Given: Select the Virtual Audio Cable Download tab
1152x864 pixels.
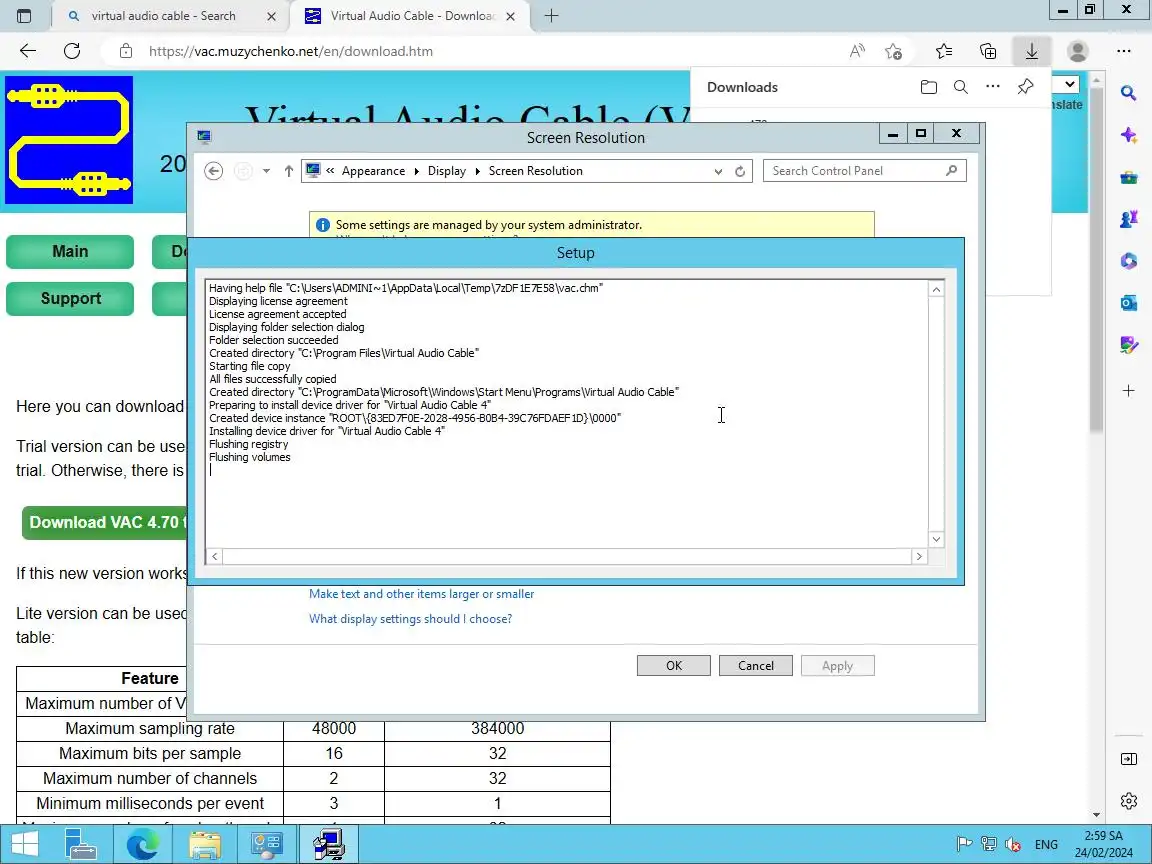Looking at the screenshot, I should (x=410, y=15).
